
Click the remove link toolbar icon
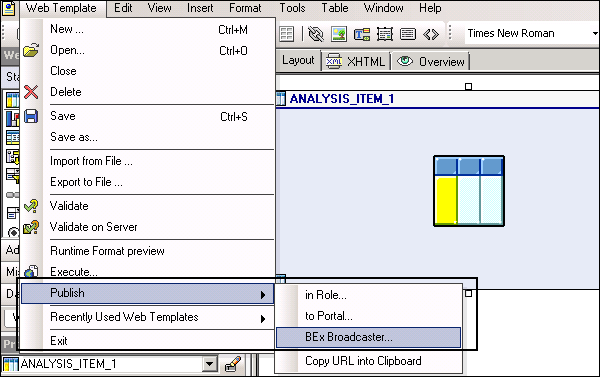point(316,34)
